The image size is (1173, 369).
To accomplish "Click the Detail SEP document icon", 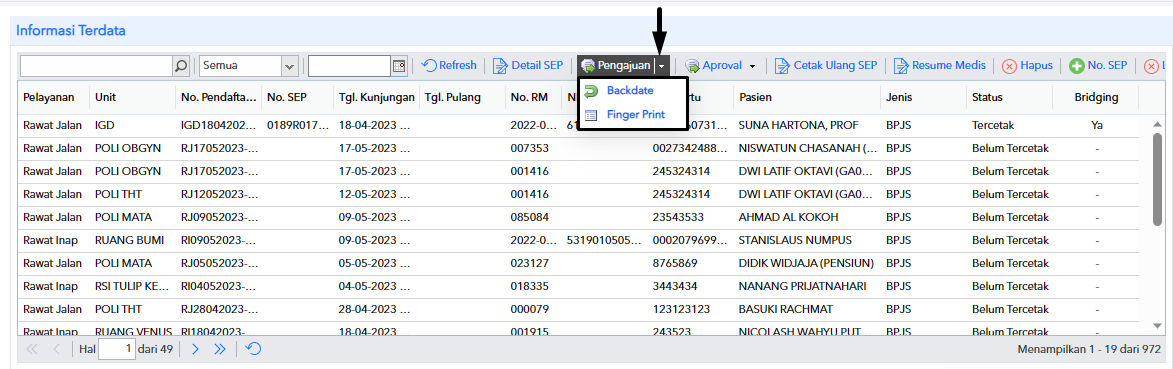I will pos(500,66).
